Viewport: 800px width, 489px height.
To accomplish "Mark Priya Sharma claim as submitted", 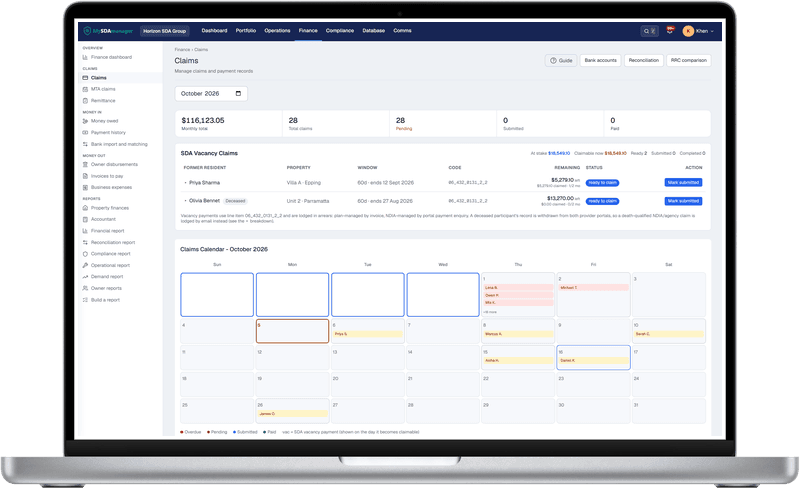I will coord(683,182).
